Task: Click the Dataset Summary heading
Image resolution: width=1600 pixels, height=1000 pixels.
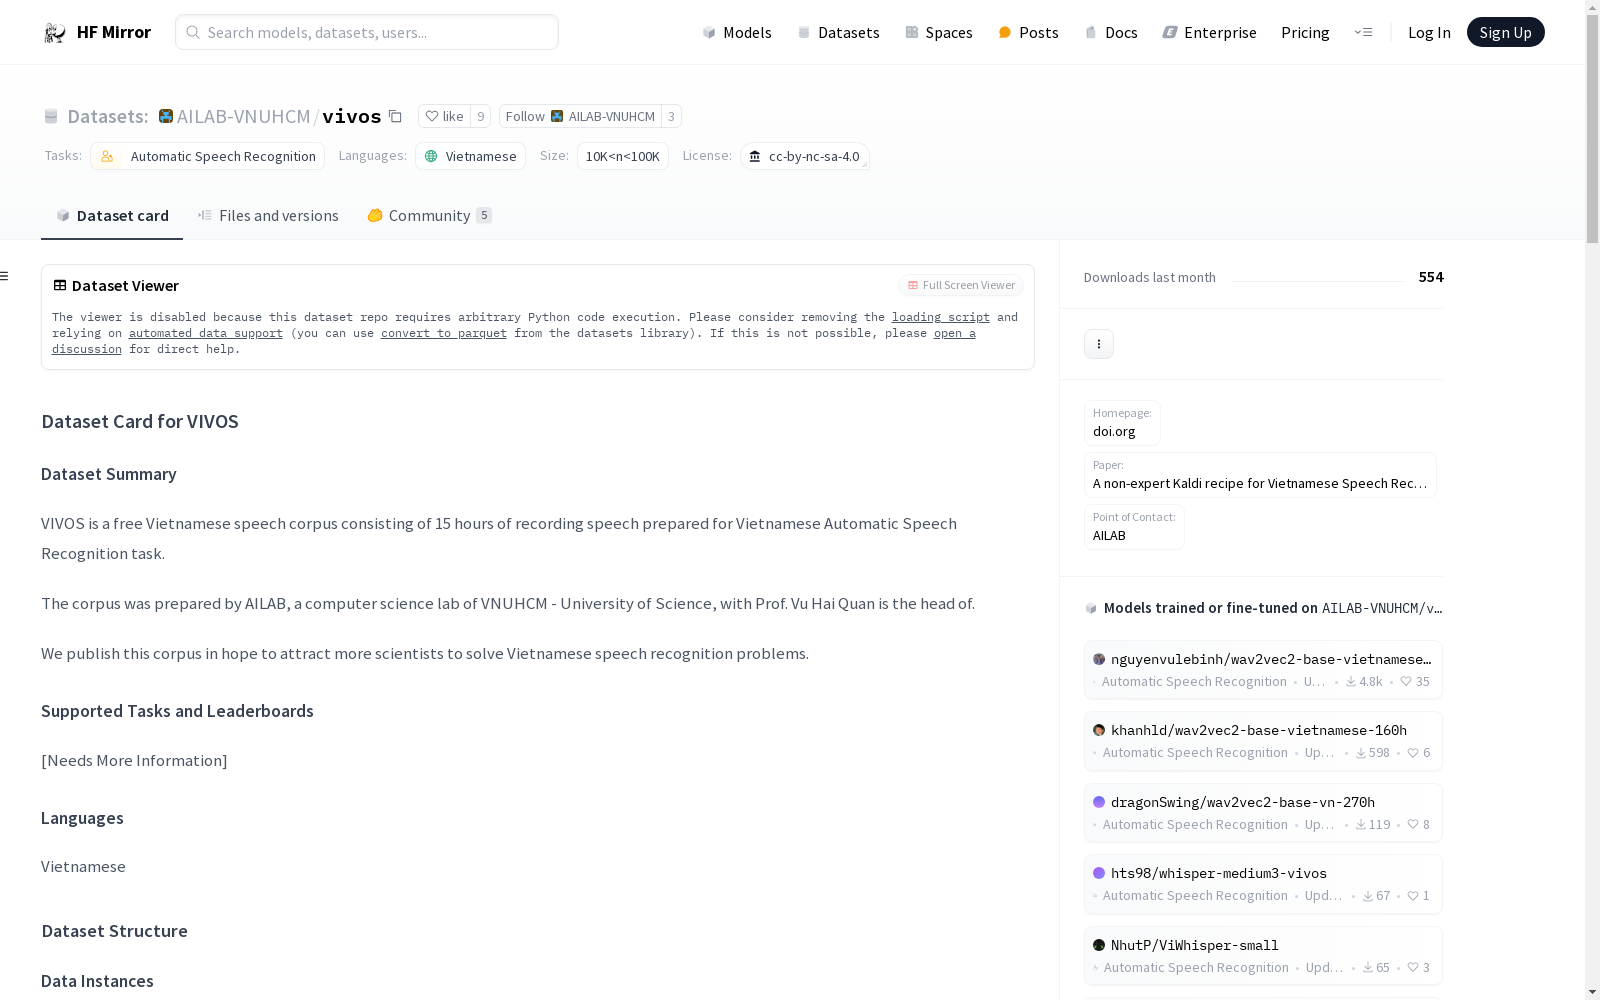Action: [109, 474]
